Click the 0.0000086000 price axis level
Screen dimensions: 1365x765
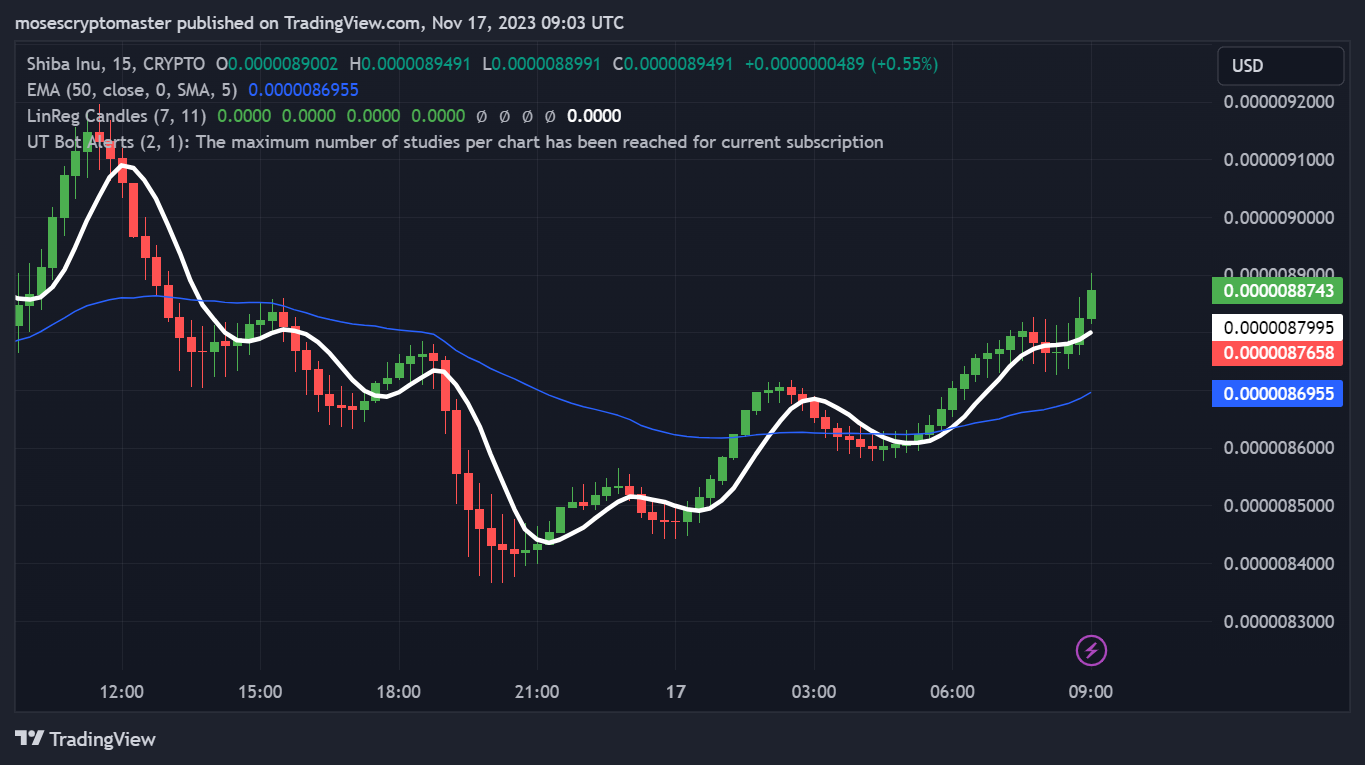click(x=1279, y=447)
